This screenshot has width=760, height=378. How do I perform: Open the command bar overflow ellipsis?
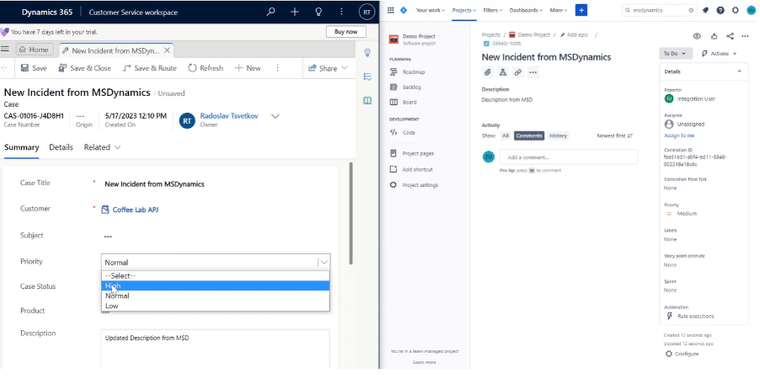click(x=278, y=68)
